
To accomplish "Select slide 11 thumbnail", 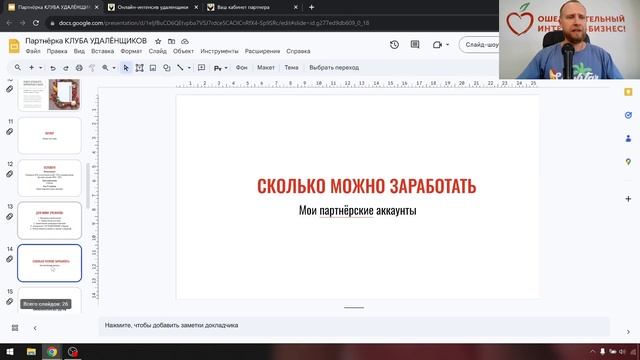I will pos(49,136).
